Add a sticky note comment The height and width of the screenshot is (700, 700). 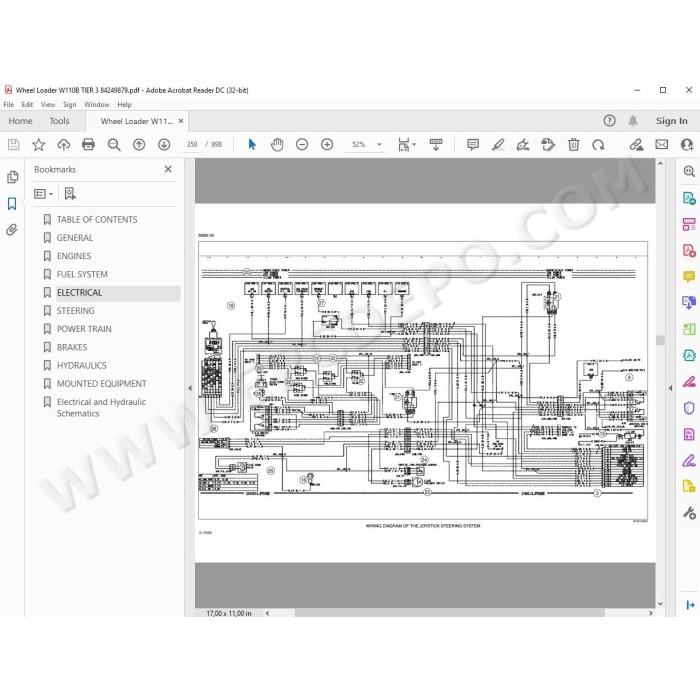(x=473, y=144)
